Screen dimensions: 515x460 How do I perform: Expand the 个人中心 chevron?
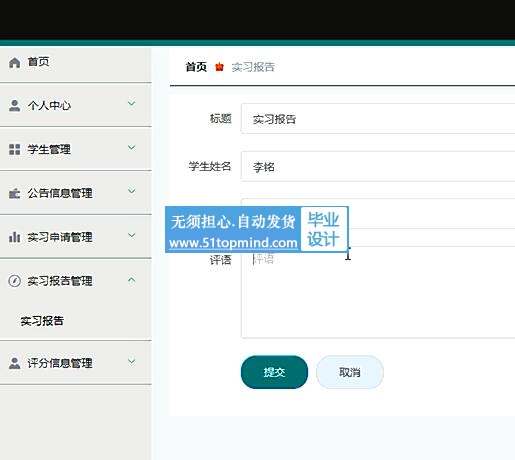tap(132, 104)
